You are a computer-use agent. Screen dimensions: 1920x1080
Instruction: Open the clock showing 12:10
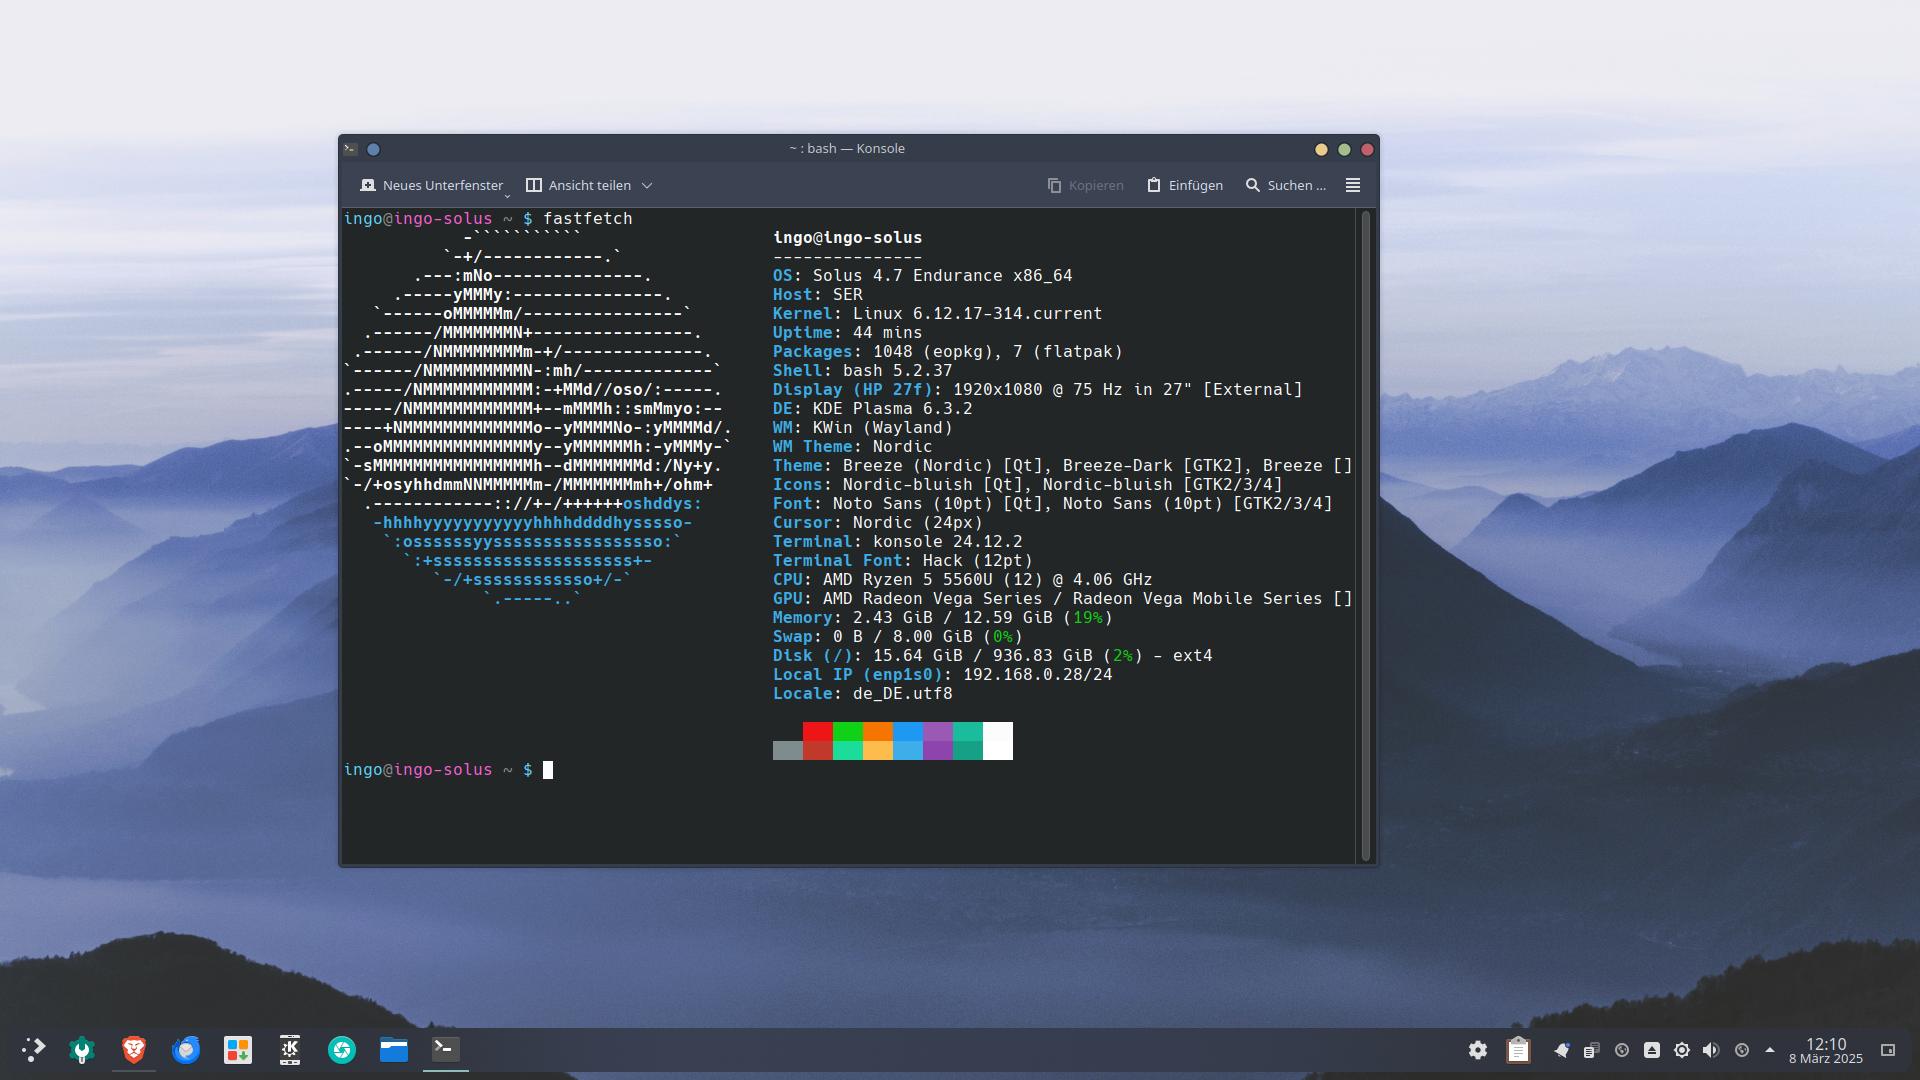coord(1825,1050)
